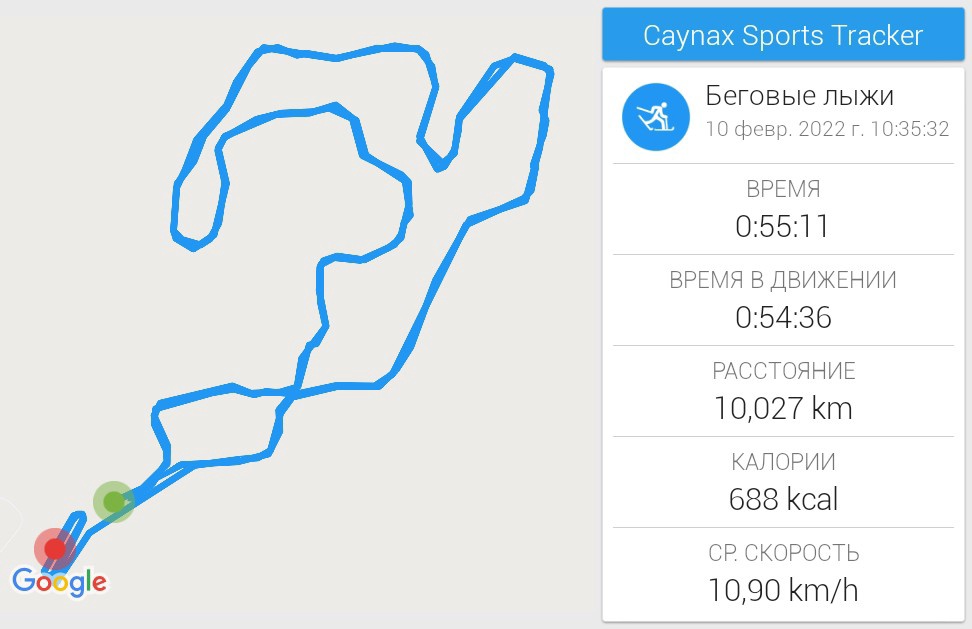The height and width of the screenshot is (629, 972).
Task: Click the Google logo on map
Action: coord(59,582)
